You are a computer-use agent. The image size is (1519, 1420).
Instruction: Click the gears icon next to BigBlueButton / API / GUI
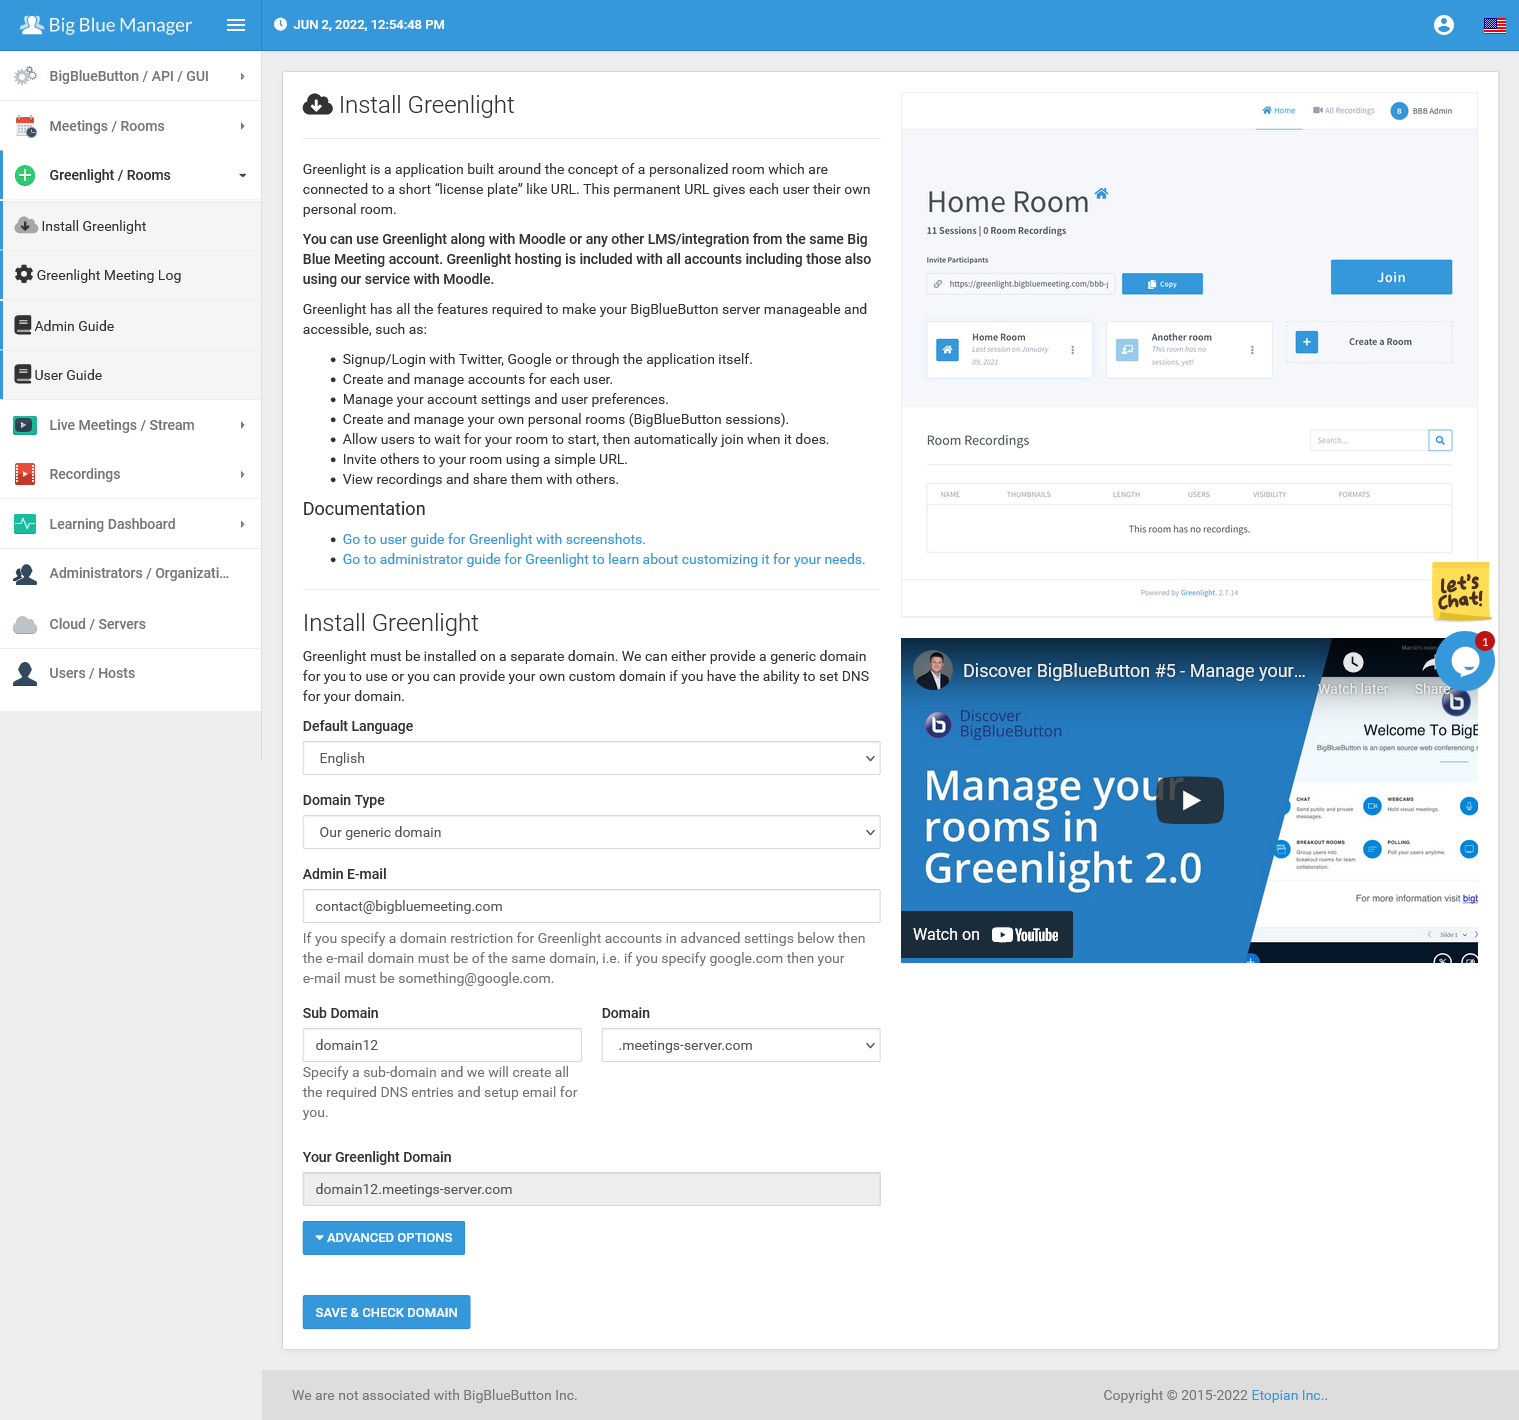tap(25, 76)
